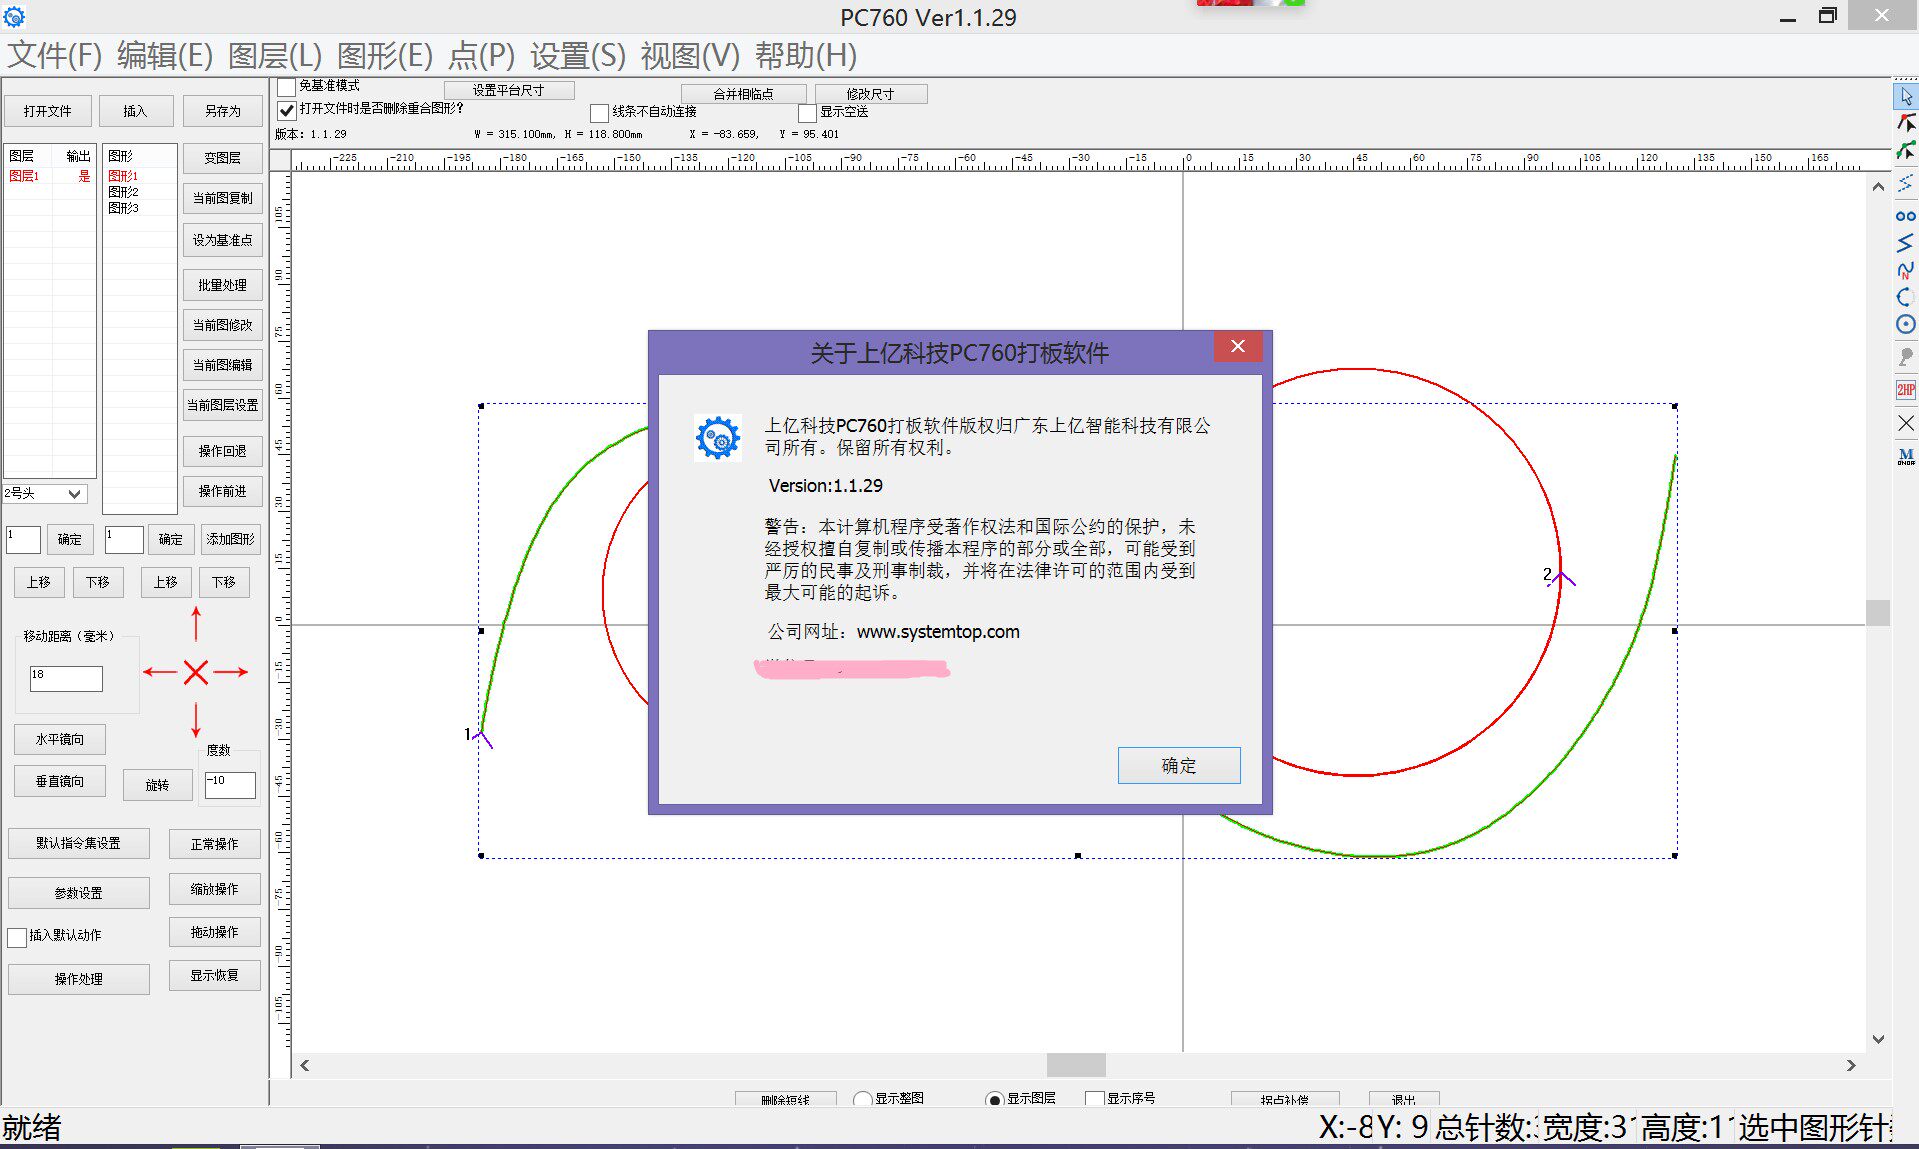Select the arrow pointer tool
This screenshot has width=1919, height=1149.
1906,97
